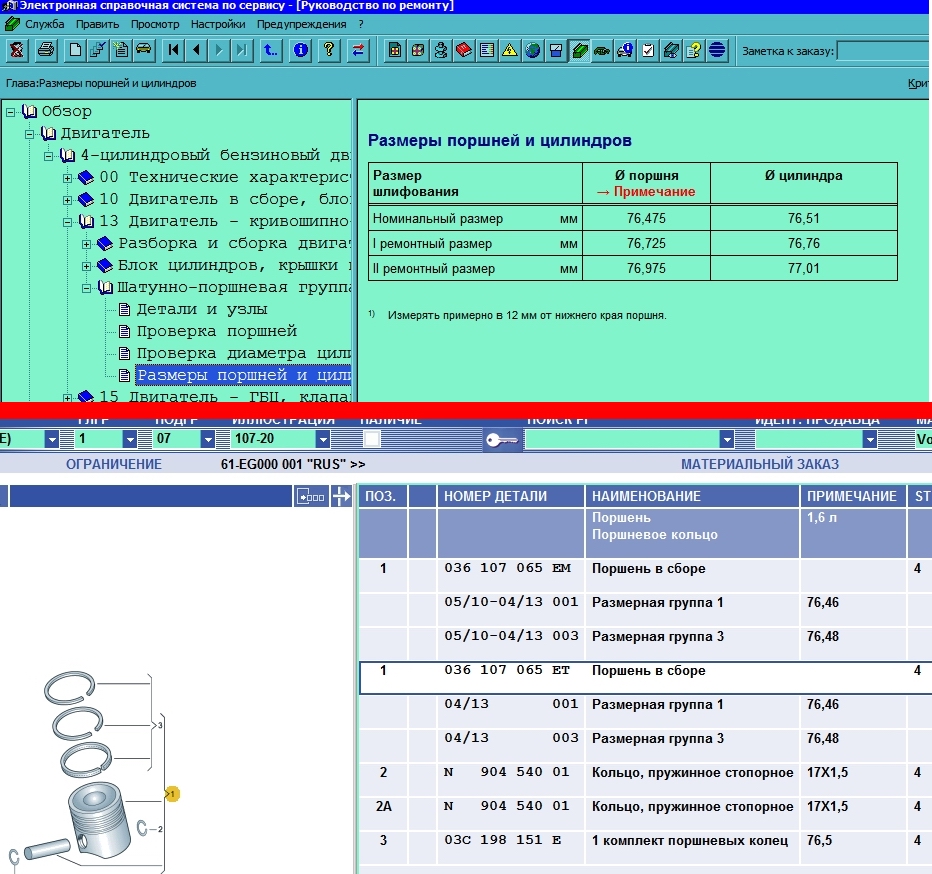The height and width of the screenshot is (874, 932).
Task: Open the Подгр 07 dropdown
Action: (208, 439)
